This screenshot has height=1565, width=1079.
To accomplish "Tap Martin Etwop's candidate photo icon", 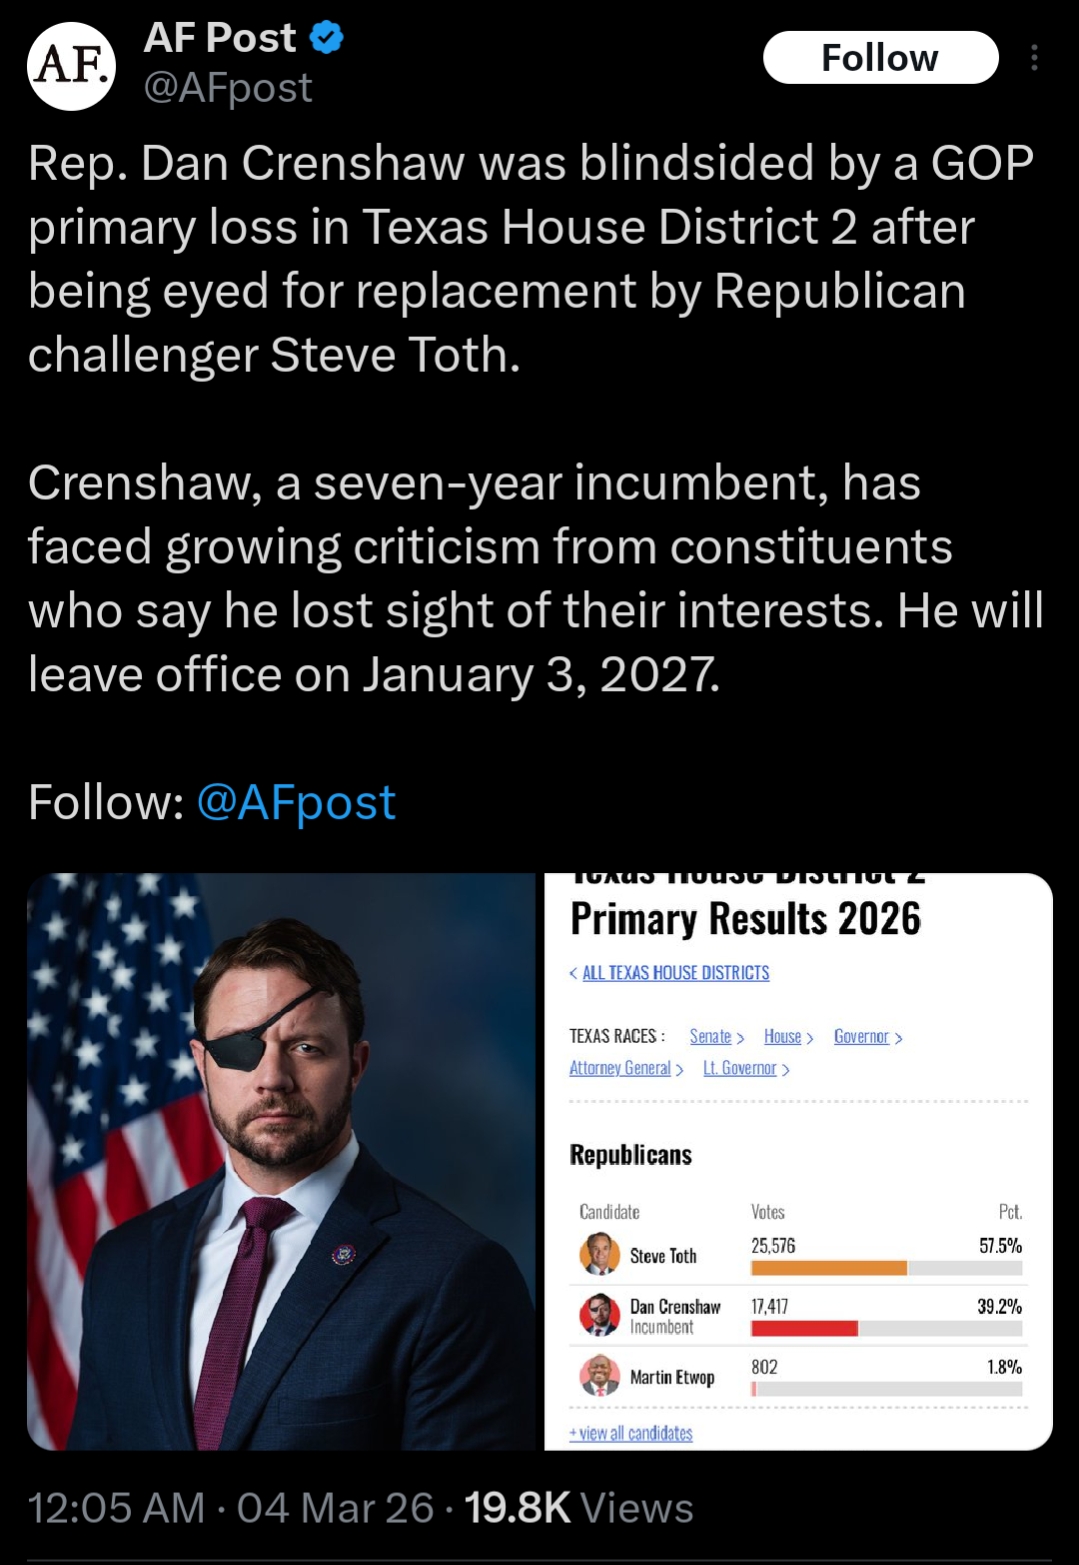I will [599, 1376].
